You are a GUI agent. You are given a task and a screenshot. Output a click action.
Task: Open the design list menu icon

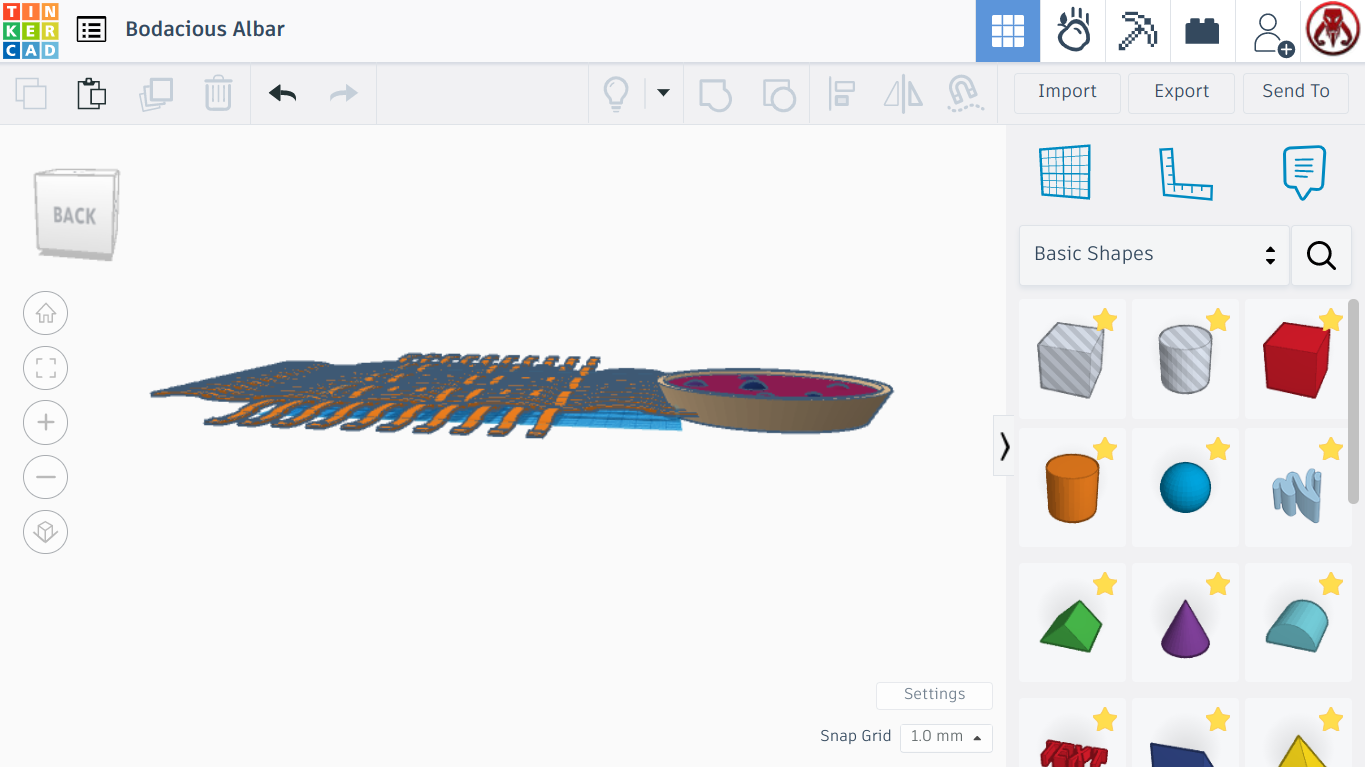click(x=91, y=30)
